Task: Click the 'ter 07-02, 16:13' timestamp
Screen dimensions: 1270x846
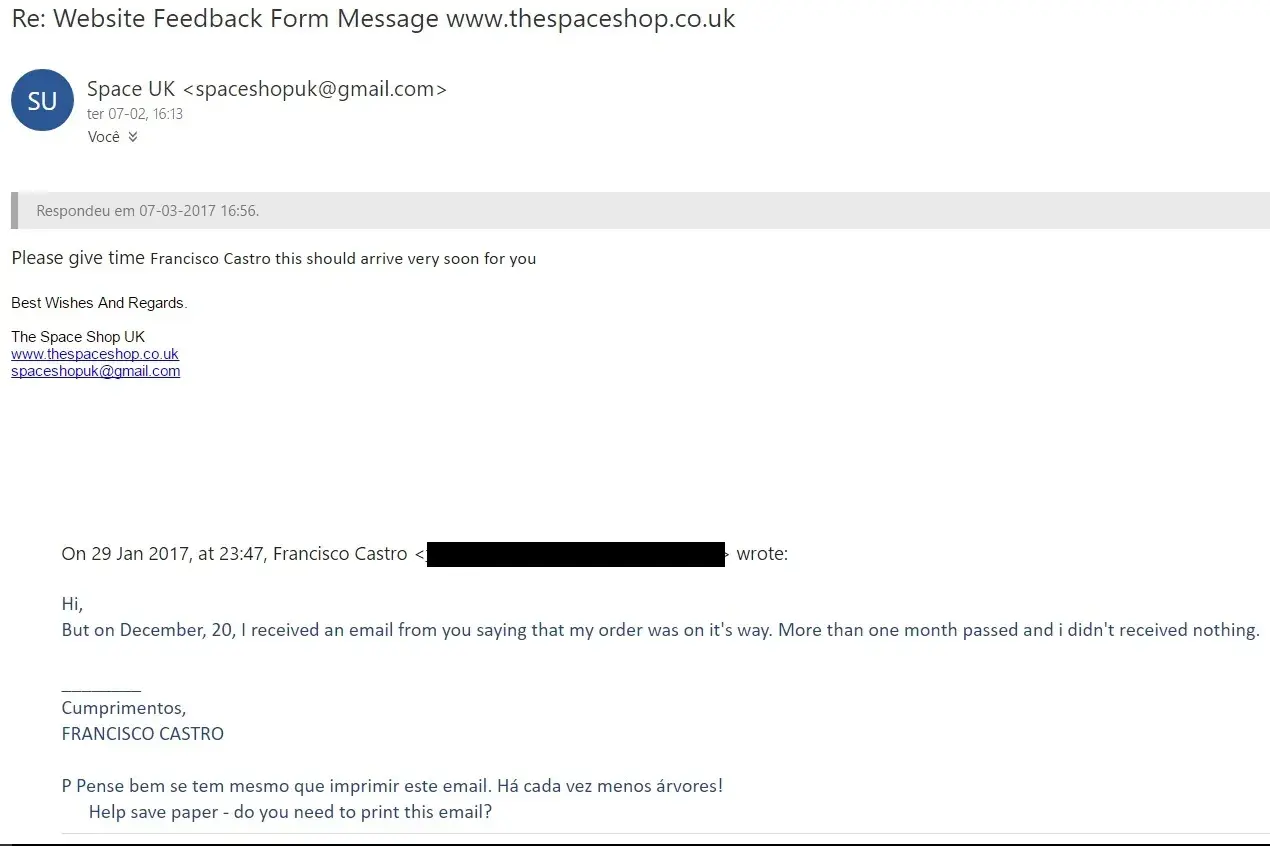Action: click(135, 114)
